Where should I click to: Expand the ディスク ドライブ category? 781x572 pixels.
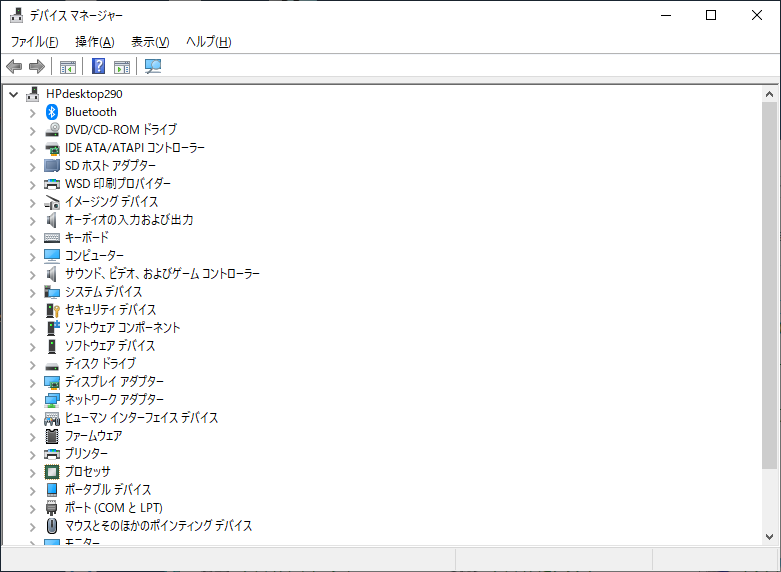(32, 365)
